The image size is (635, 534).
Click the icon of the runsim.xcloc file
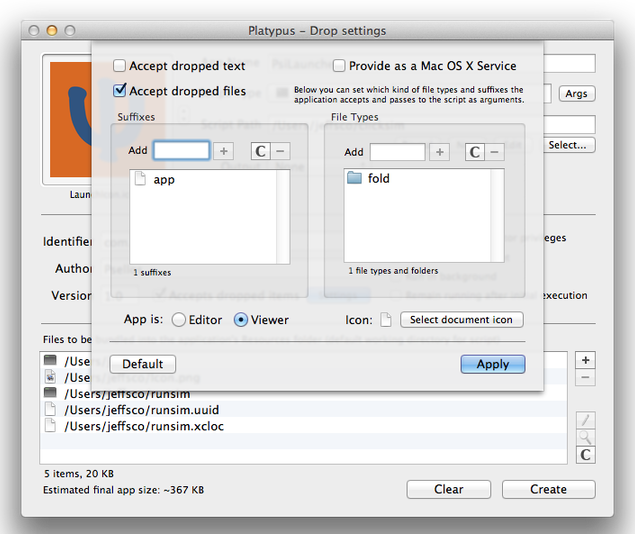[50, 425]
